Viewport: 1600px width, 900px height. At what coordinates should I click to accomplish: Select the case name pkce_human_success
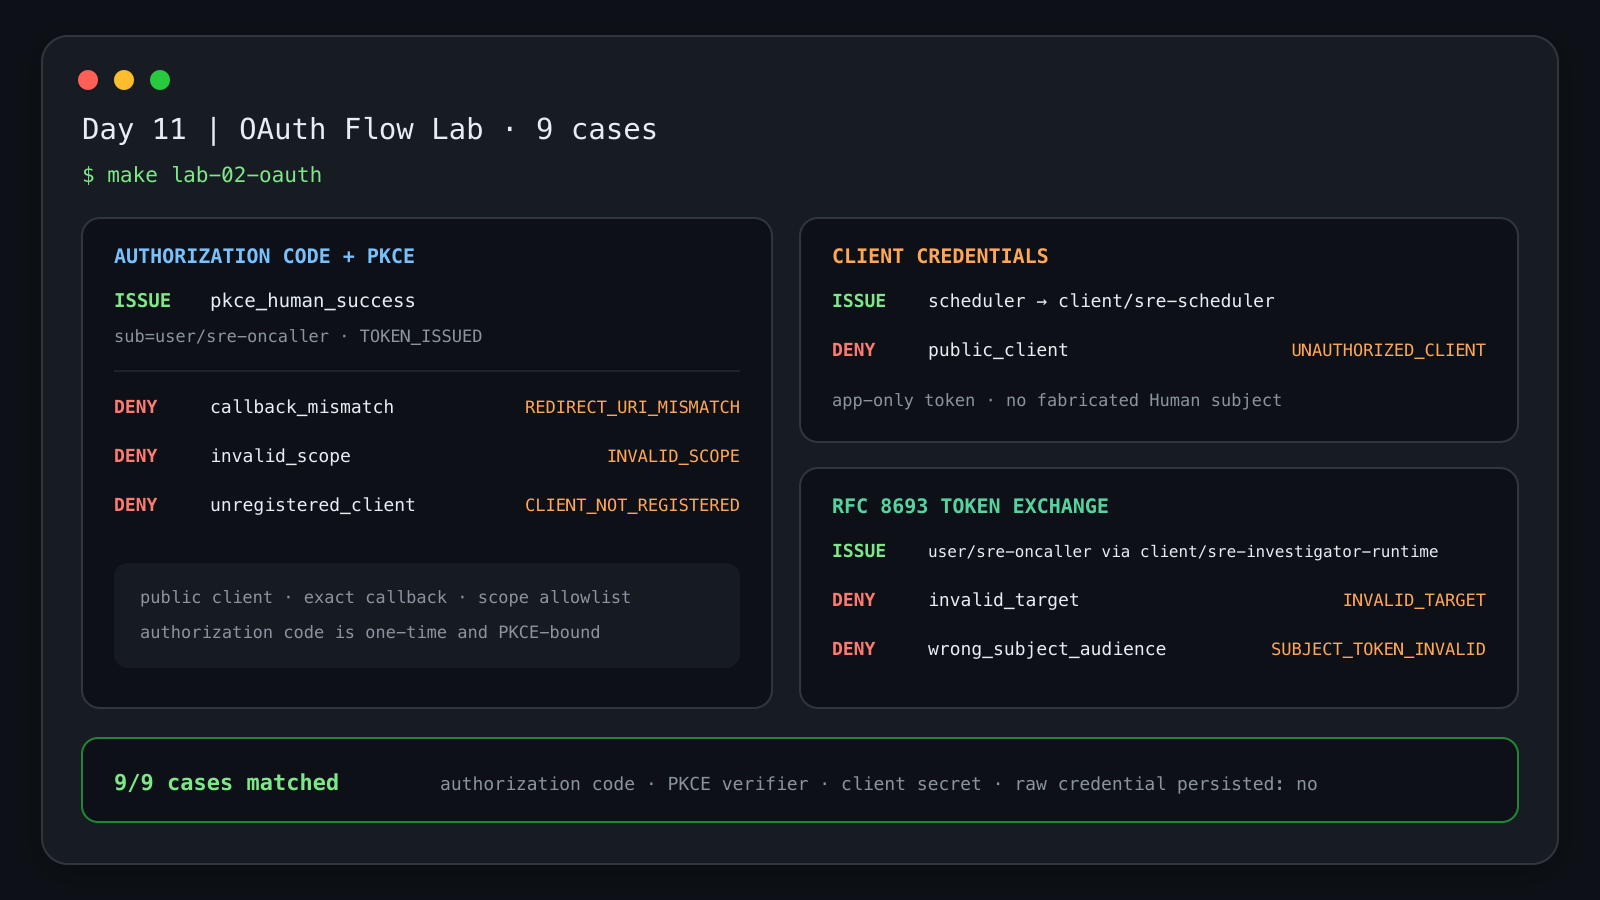[312, 301]
